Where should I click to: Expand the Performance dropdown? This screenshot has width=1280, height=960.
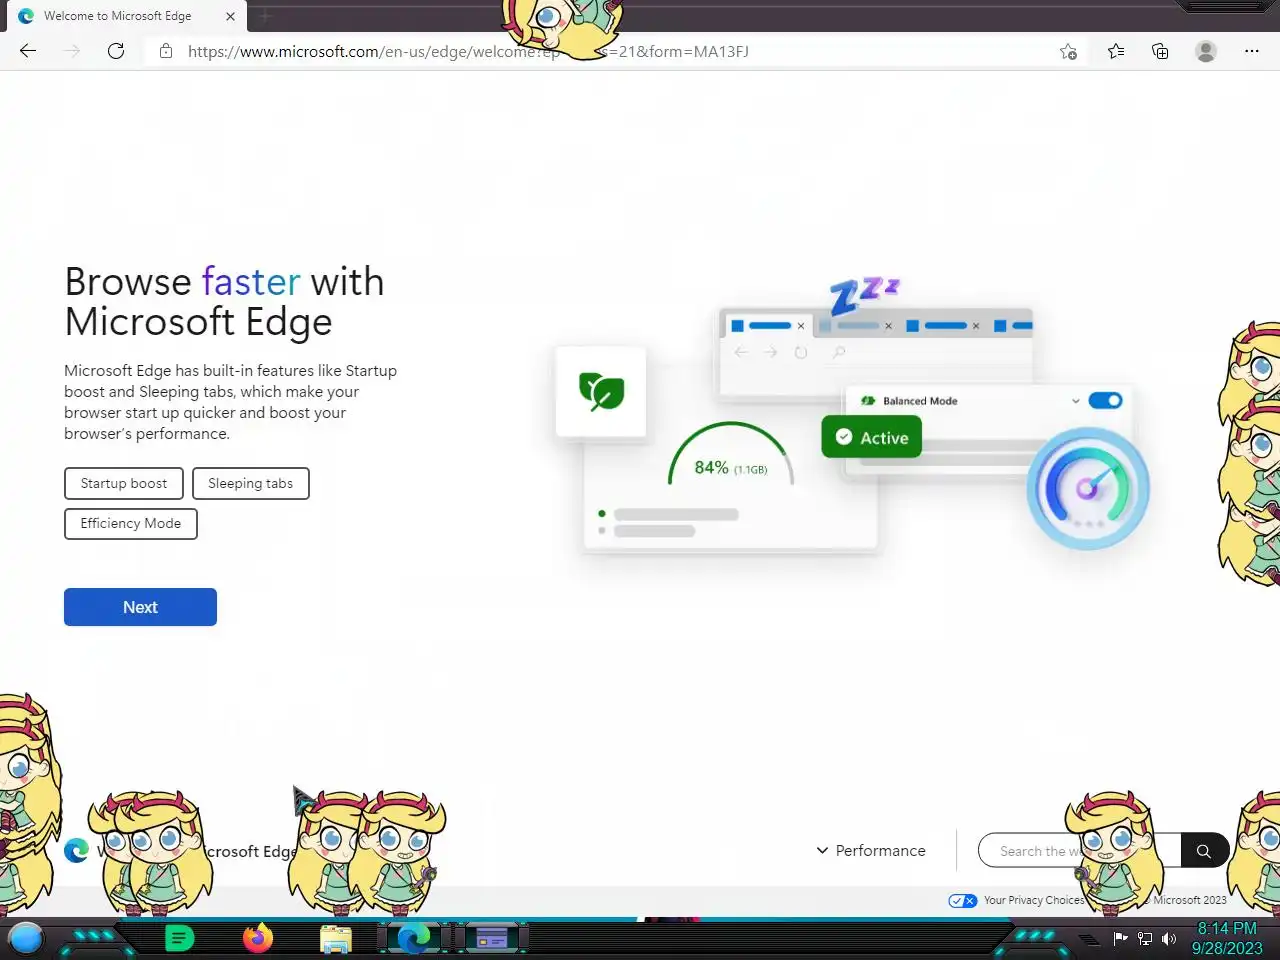point(870,850)
